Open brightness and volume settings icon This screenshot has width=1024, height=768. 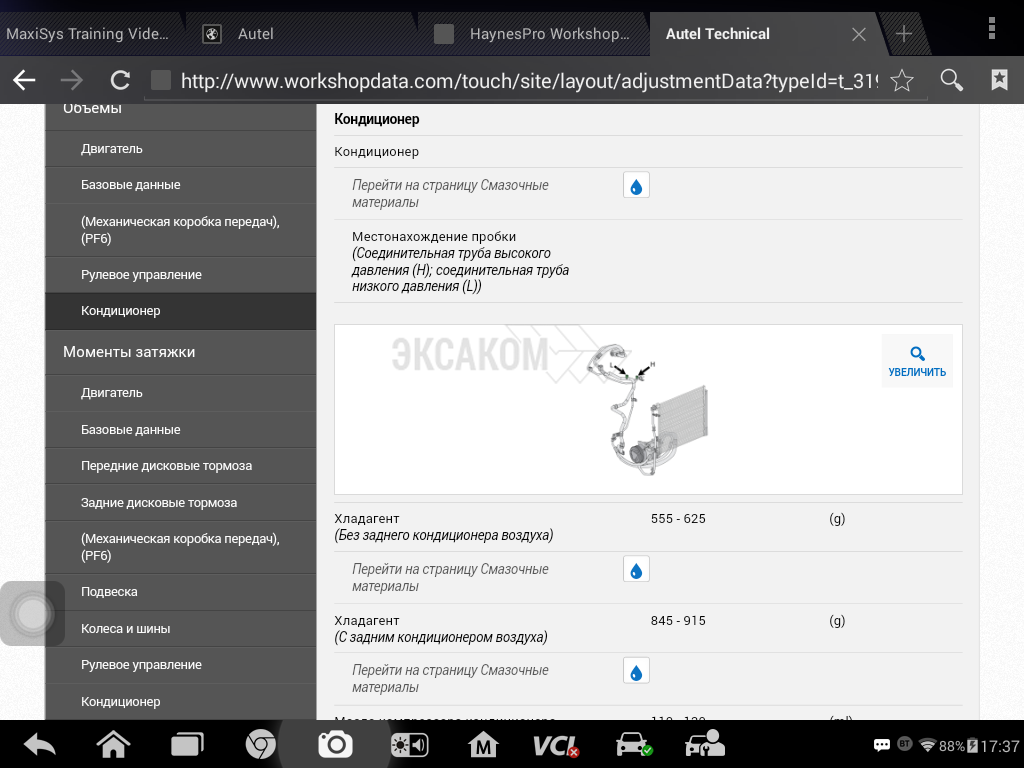point(409,744)
